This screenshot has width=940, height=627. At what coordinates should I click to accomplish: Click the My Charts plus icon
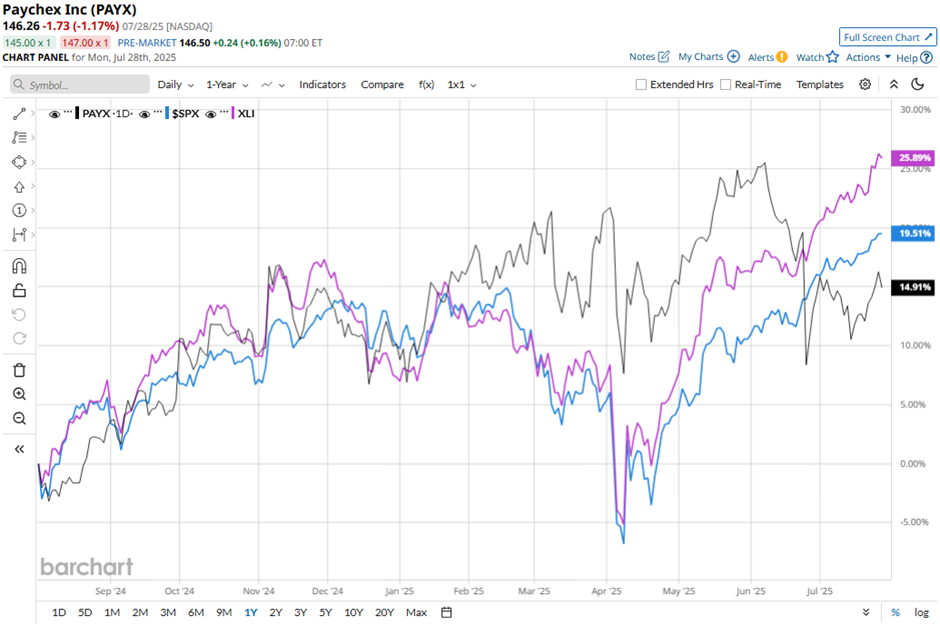point(733,56)
